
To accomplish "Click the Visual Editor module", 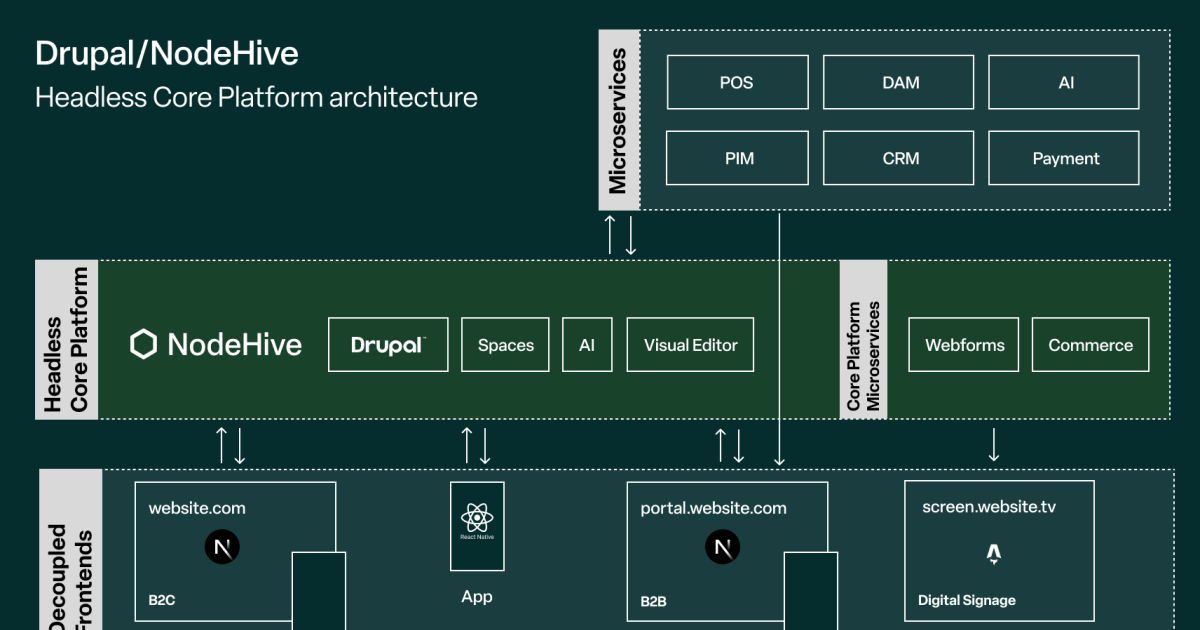I will 690,344.
